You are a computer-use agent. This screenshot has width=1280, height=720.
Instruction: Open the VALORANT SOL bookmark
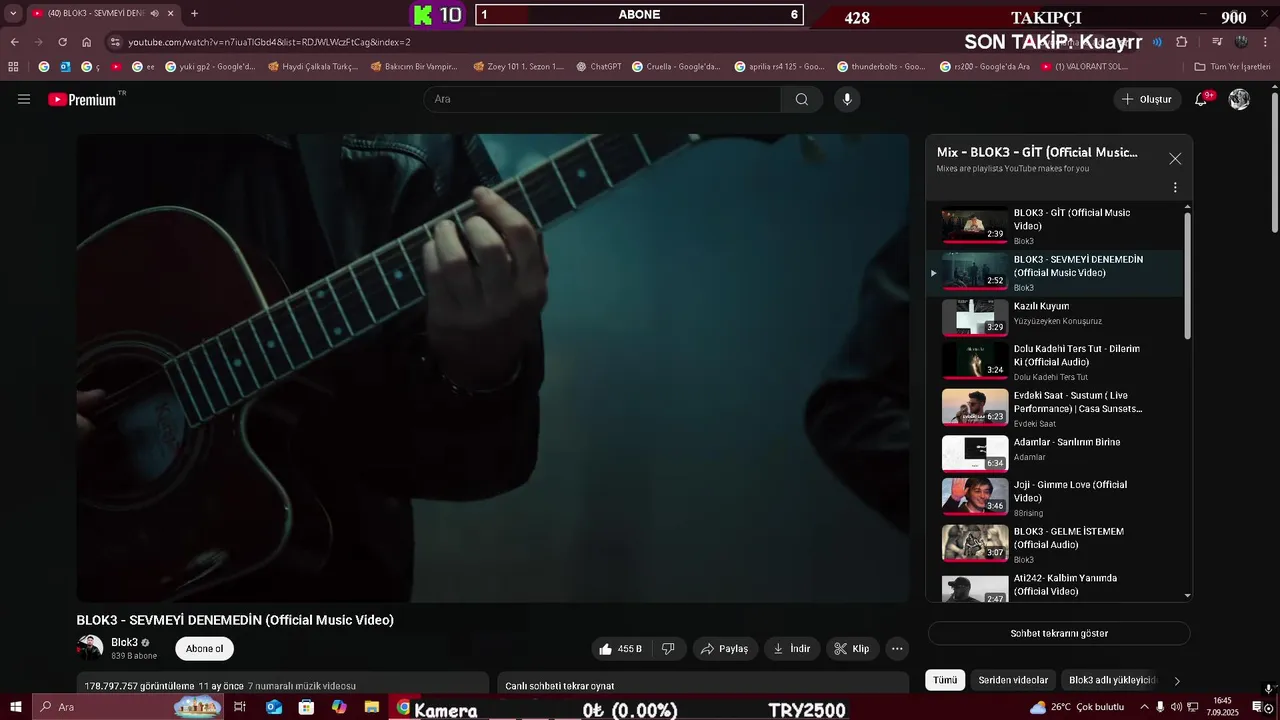pos(1084,67)
